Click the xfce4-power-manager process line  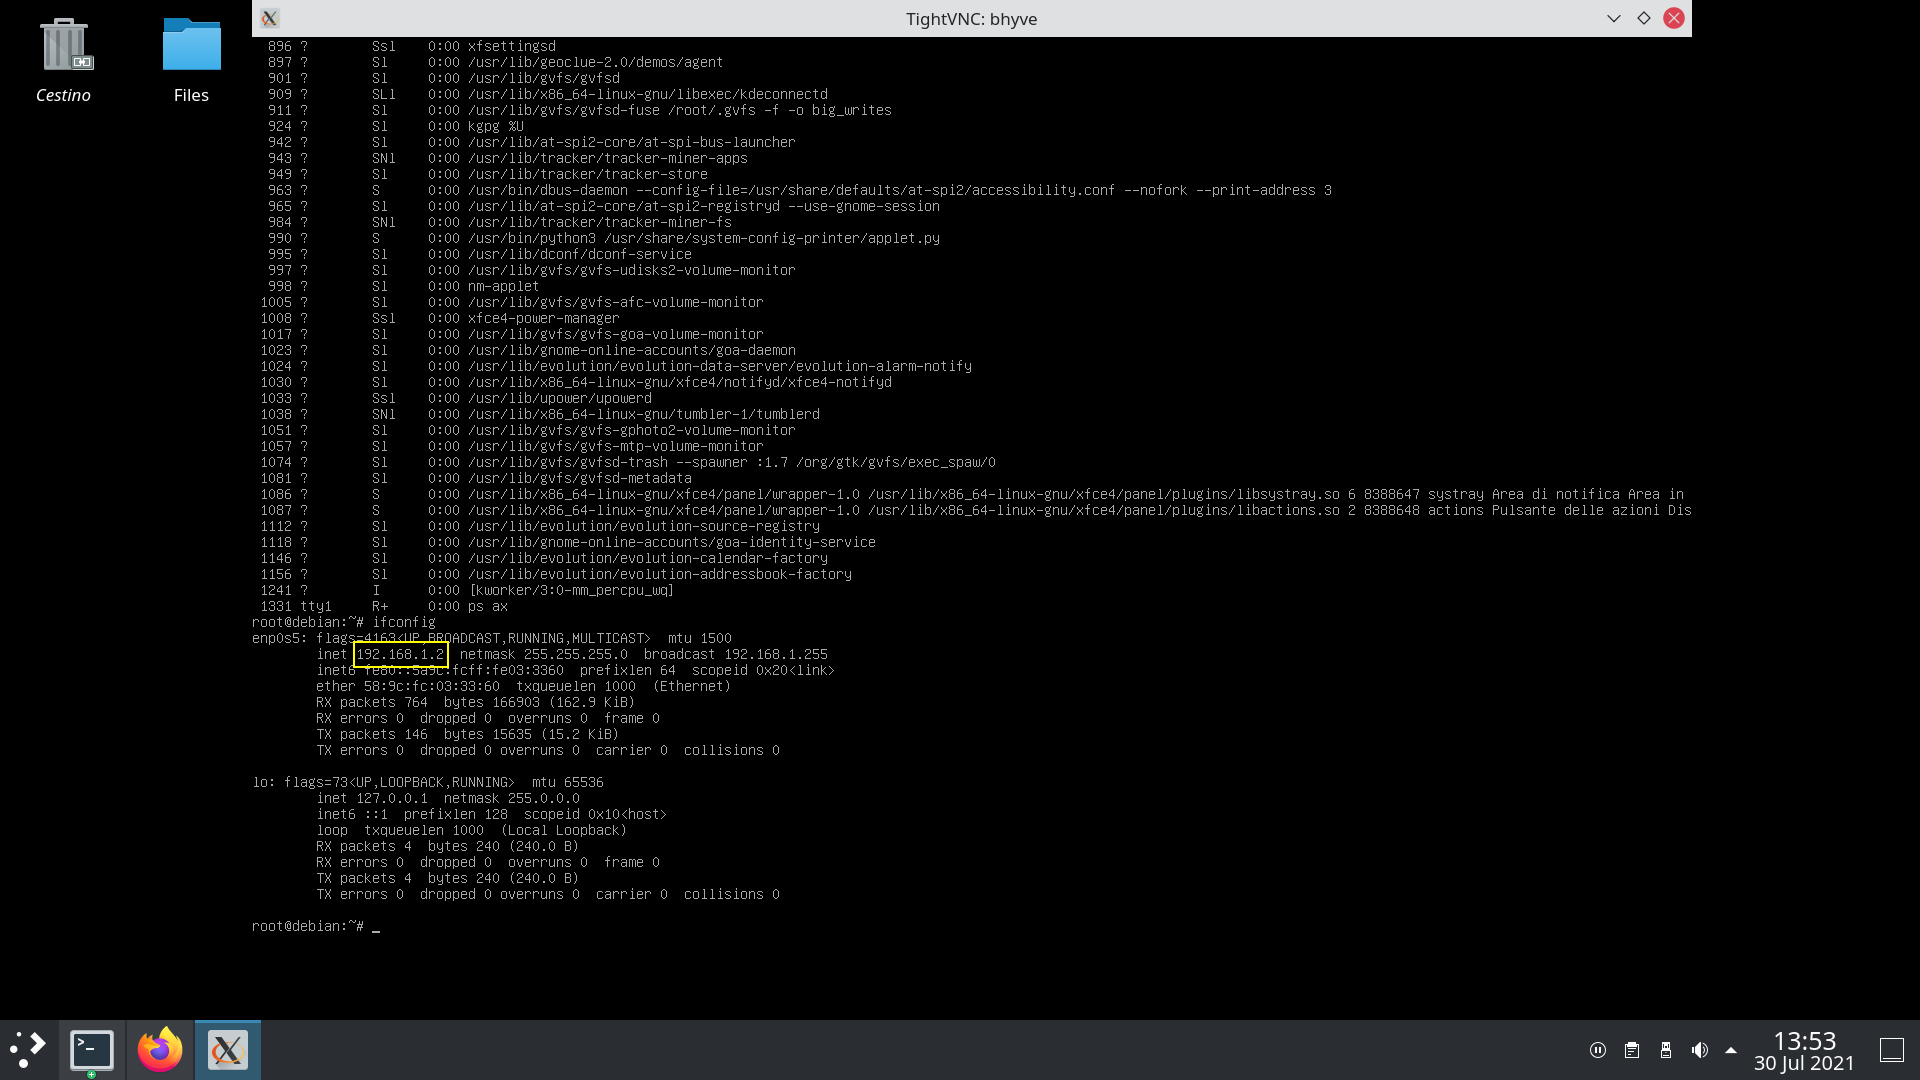point(440,318)
